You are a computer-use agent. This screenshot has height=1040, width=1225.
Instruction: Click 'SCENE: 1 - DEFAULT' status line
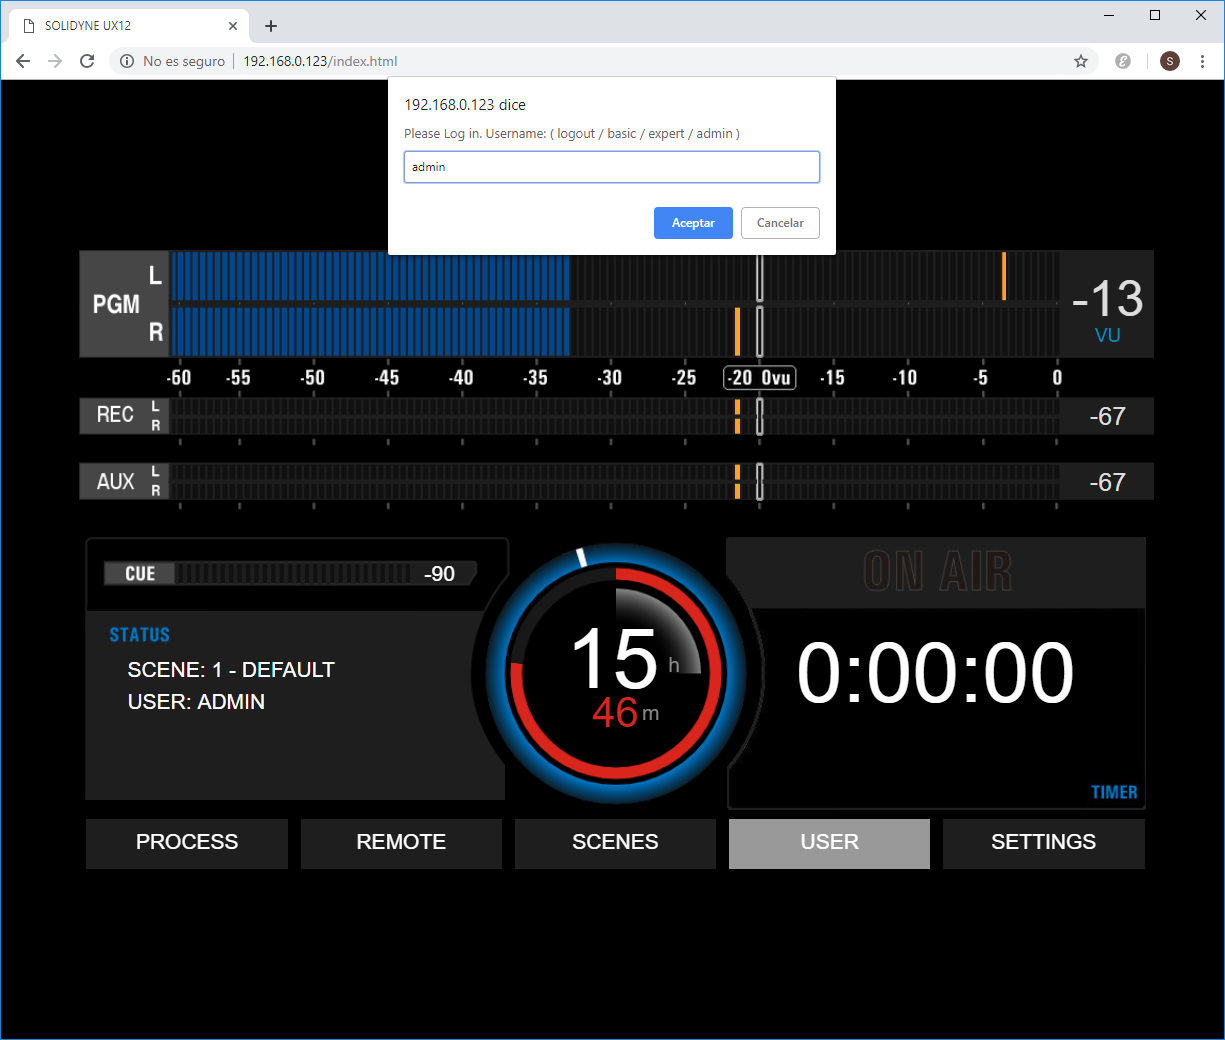click(231, 670)
